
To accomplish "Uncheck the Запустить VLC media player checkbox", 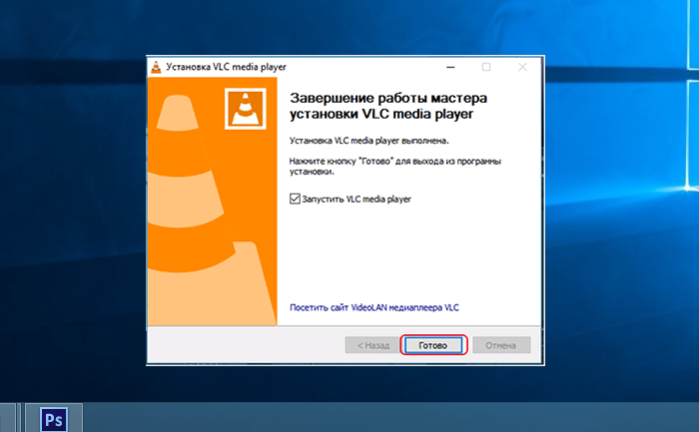I will point(295,199).
